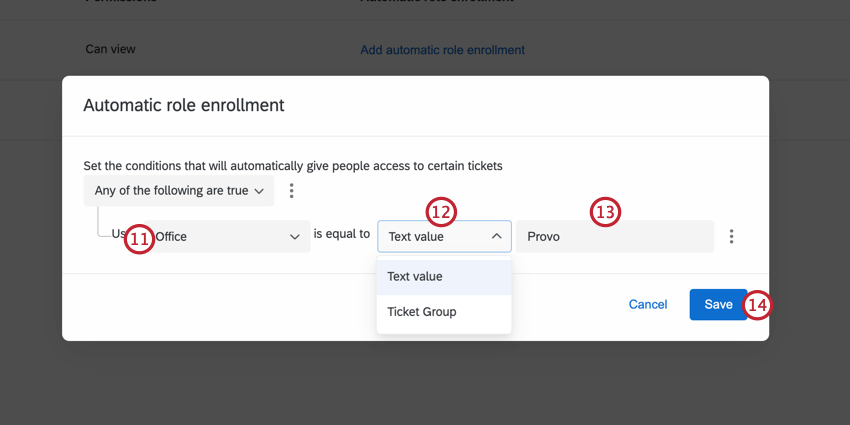The image size is (850, 425).
Task: Click into the Provo value field
Action: coord(615,237)
